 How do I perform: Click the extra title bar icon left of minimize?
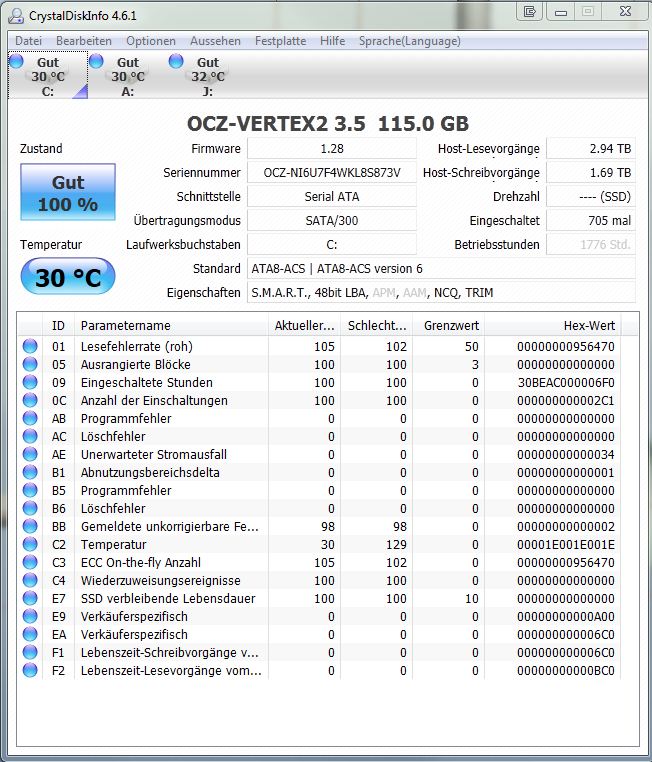pyautogui.click(x=530, y=11)
